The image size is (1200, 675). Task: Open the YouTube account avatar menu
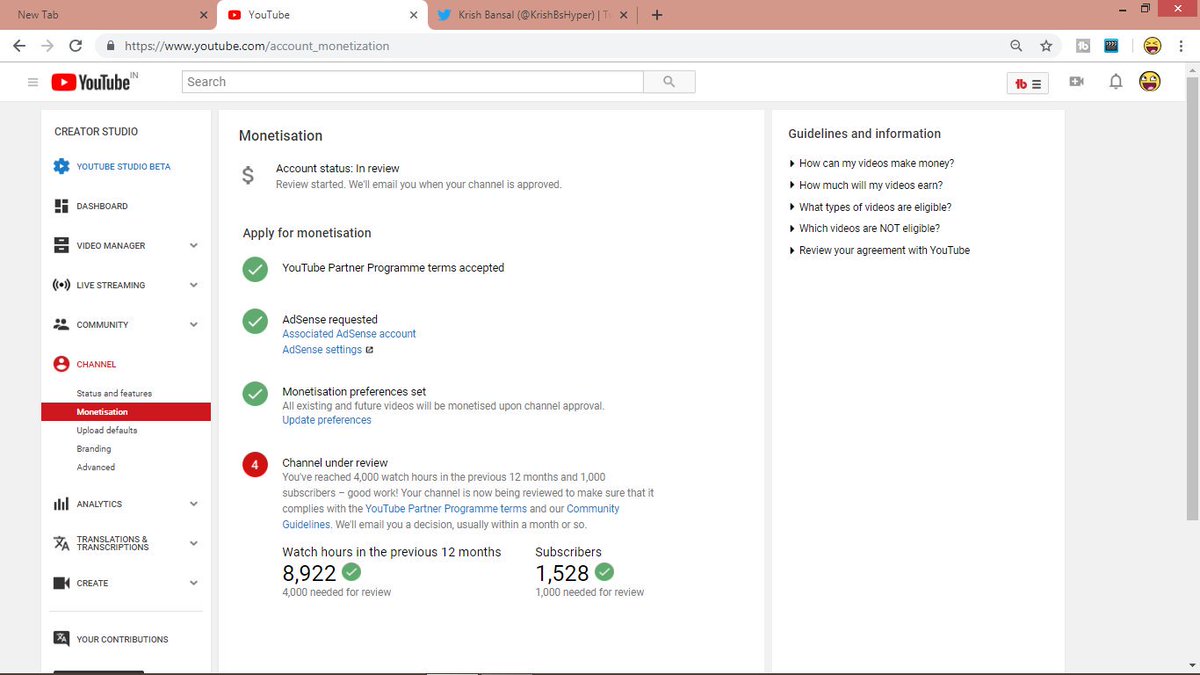coord(1150,82)
